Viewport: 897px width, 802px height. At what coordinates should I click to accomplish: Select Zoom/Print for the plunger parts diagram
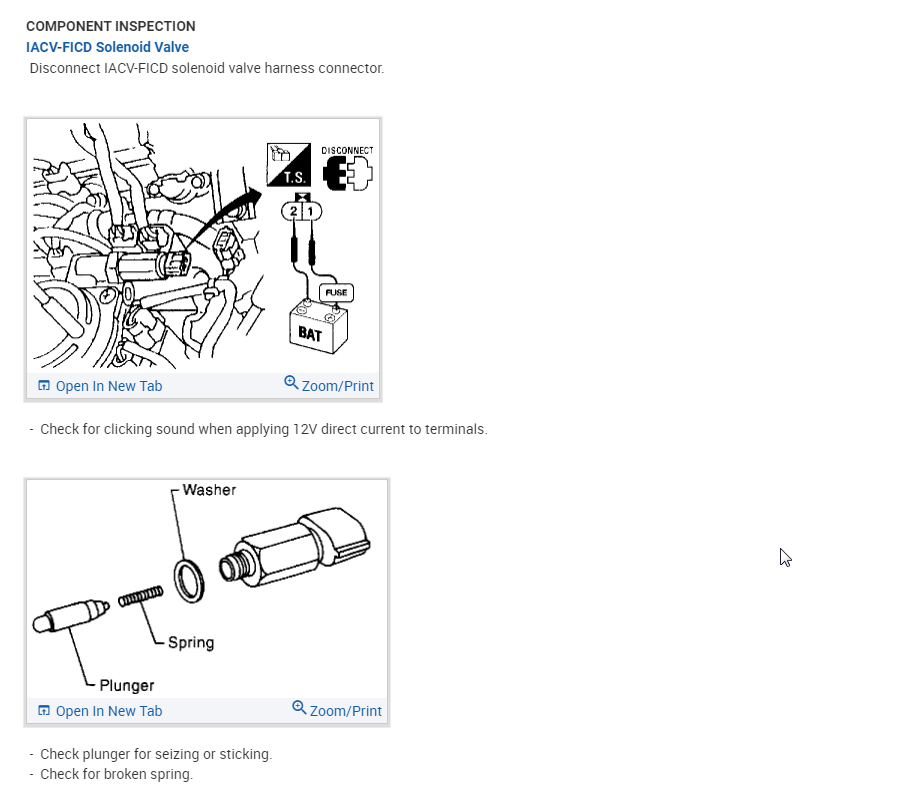346,711
